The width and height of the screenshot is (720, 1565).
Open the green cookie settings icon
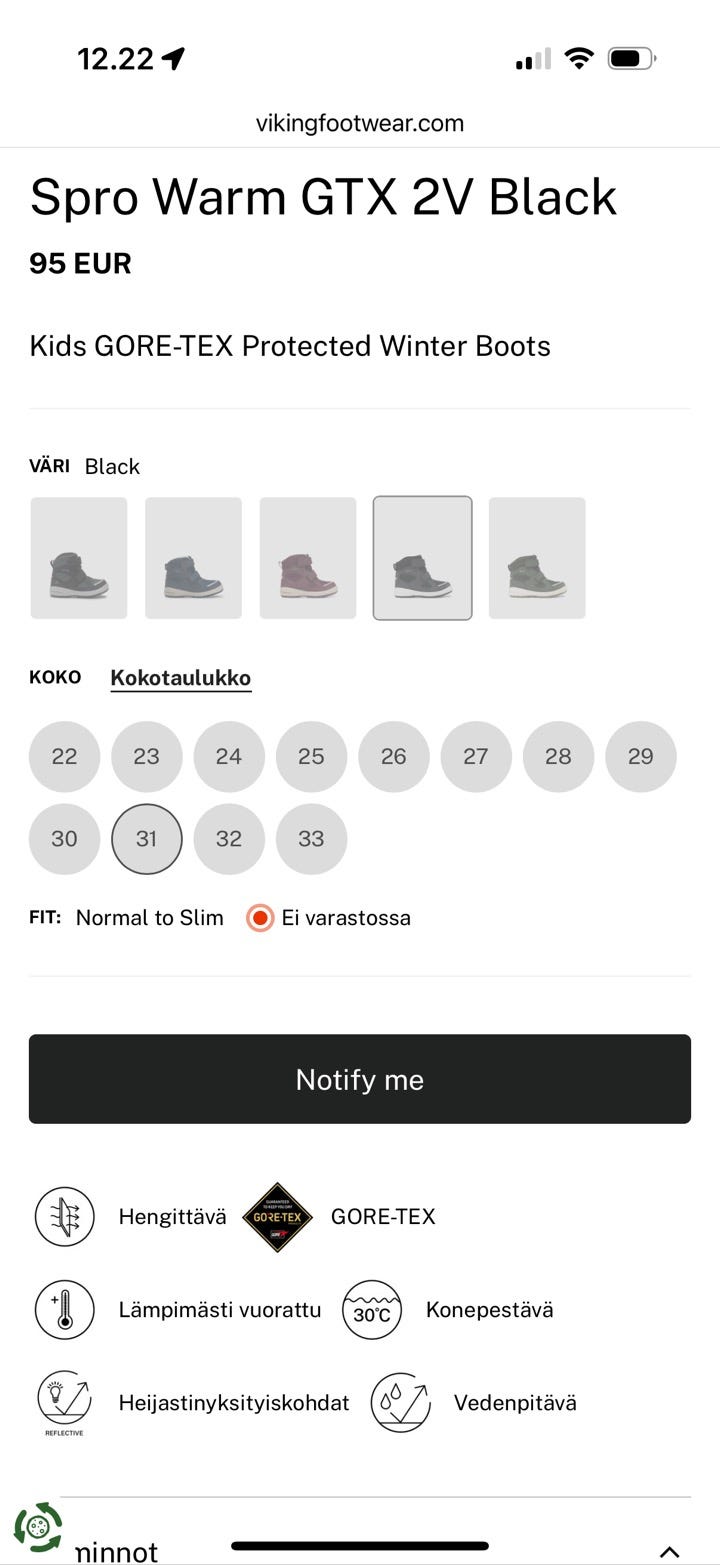[x=38, y=1527]
